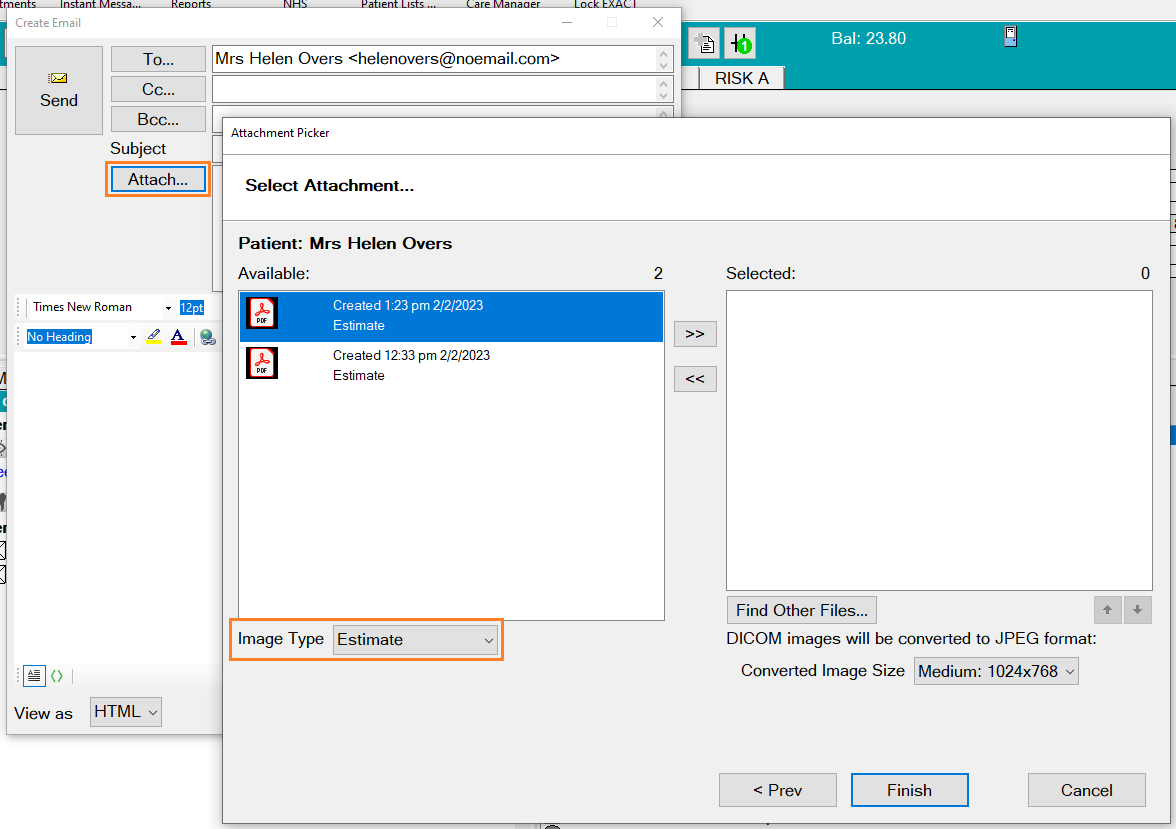Select the 1:23 pm Estimate PDF

coord(451,316)
